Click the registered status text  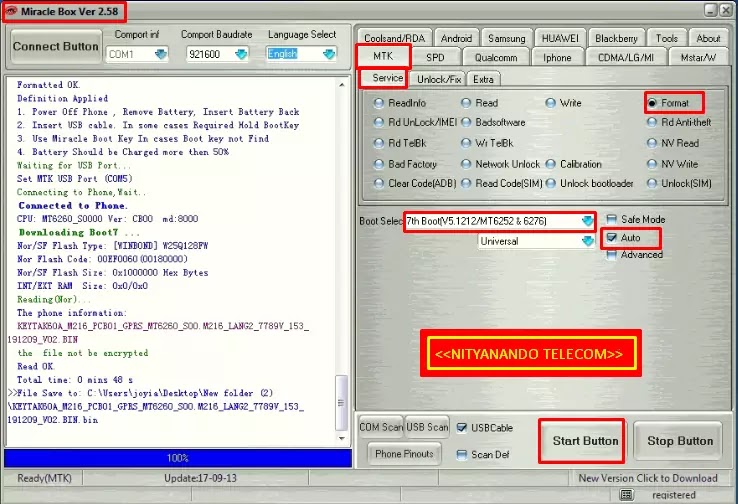[x=674, y=495]
